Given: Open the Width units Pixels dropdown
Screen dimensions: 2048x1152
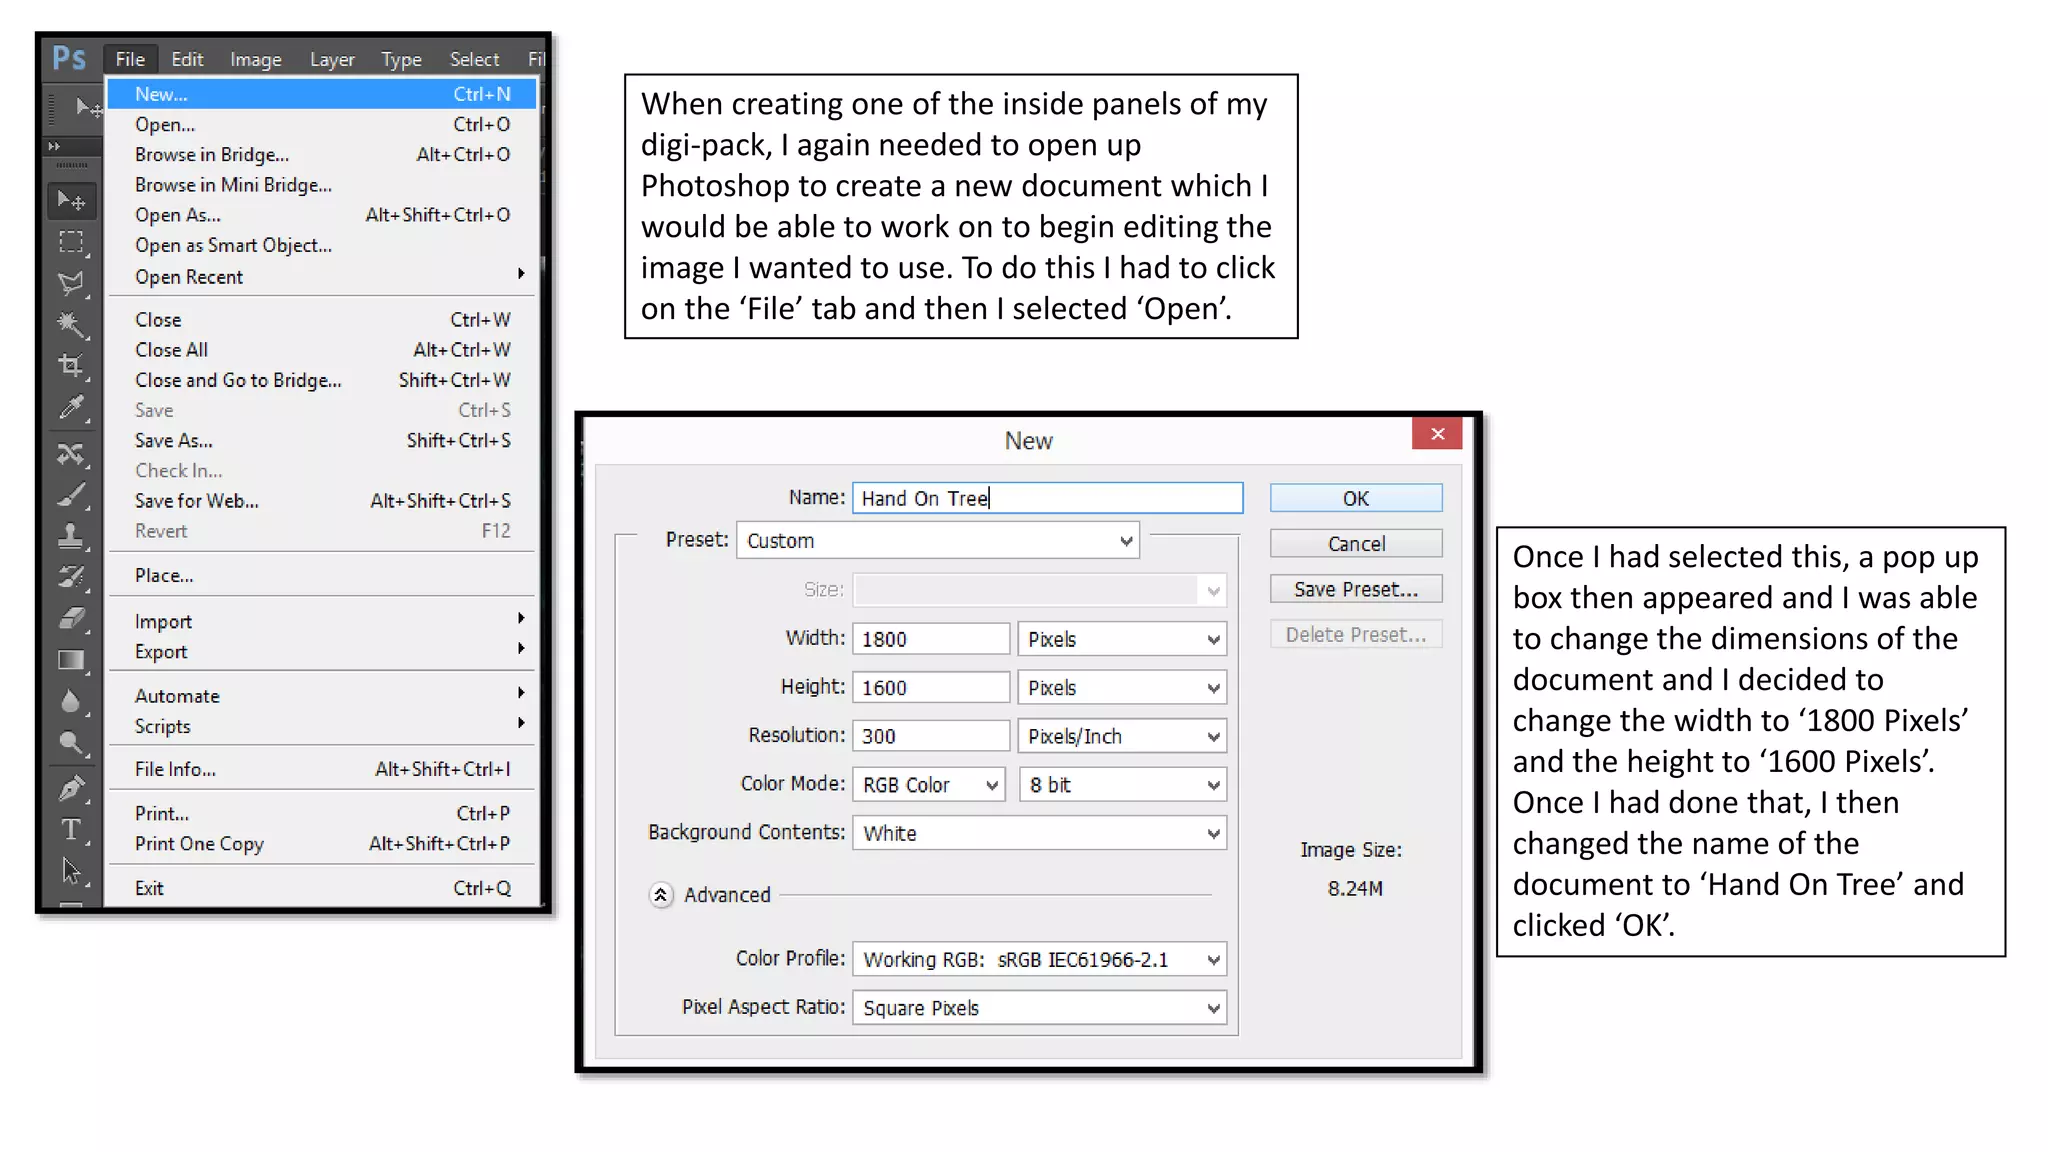Looking at the screenshot, I should click(1121, 640).
